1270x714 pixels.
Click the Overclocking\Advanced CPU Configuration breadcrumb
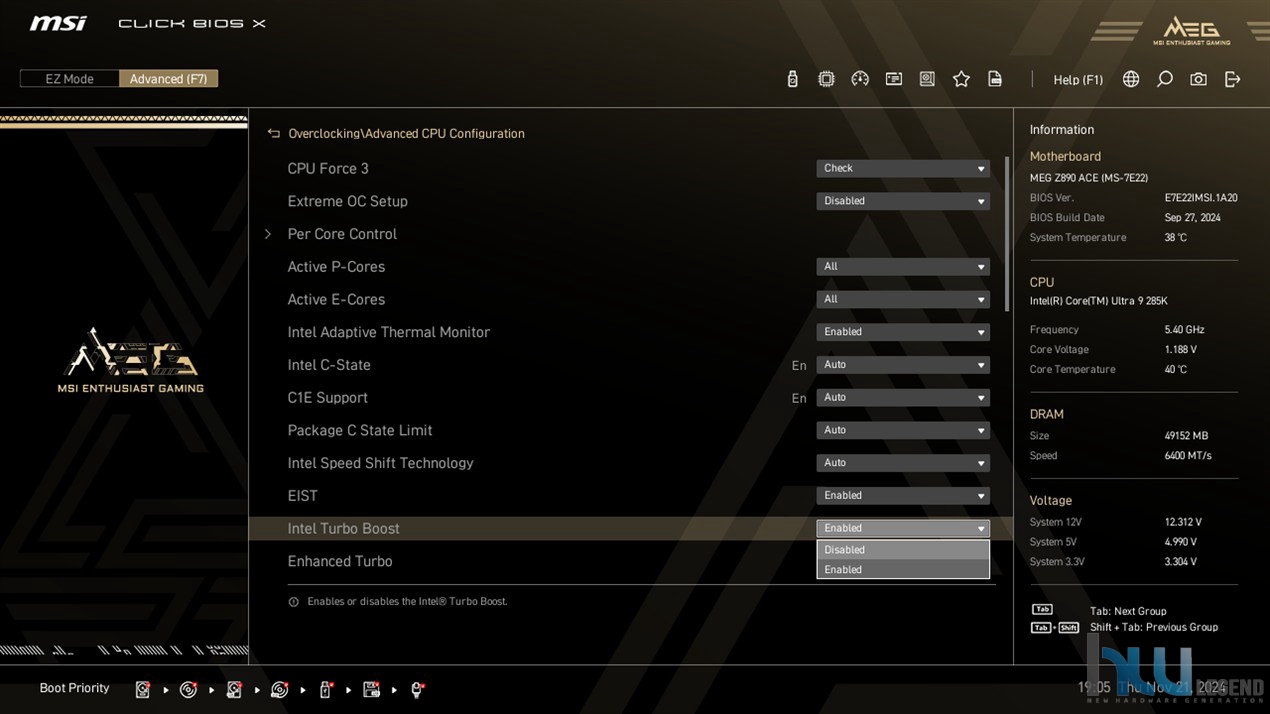pos(406,133)
